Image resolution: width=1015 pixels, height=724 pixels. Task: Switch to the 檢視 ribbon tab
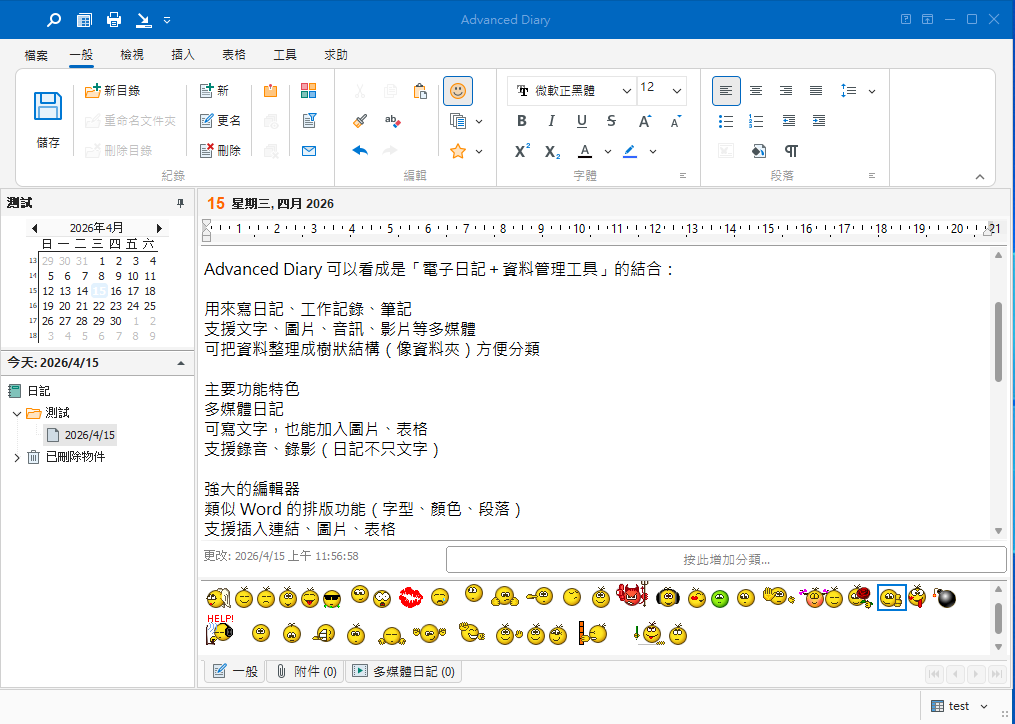pyautogui.click(x=132, y=55)
